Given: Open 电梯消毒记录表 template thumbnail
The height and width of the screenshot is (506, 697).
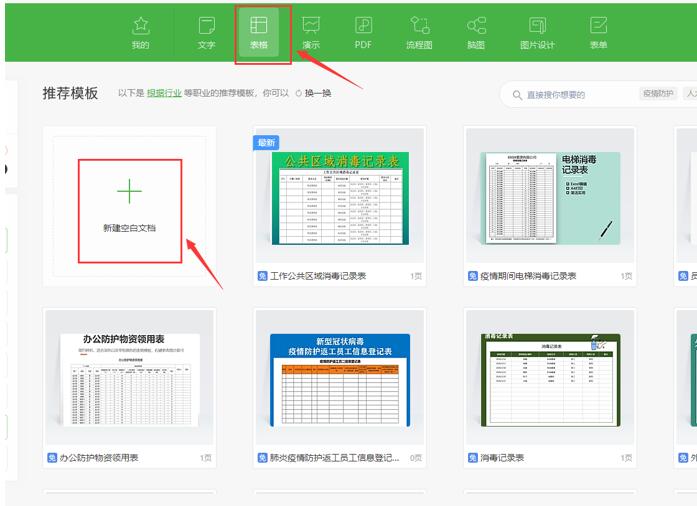Looking at the screenshot, I should point(550,196).
